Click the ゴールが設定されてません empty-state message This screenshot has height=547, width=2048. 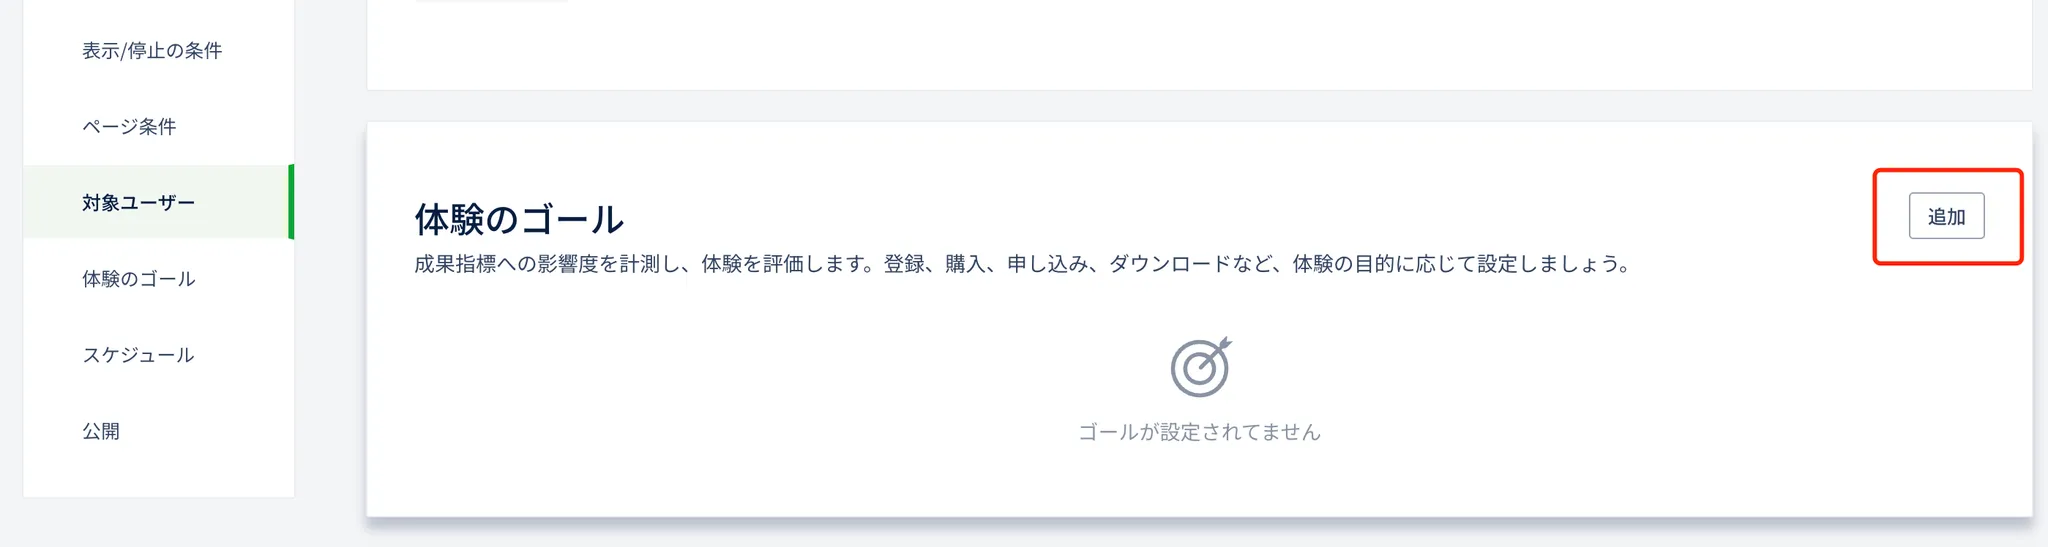tap(1200, 432)
